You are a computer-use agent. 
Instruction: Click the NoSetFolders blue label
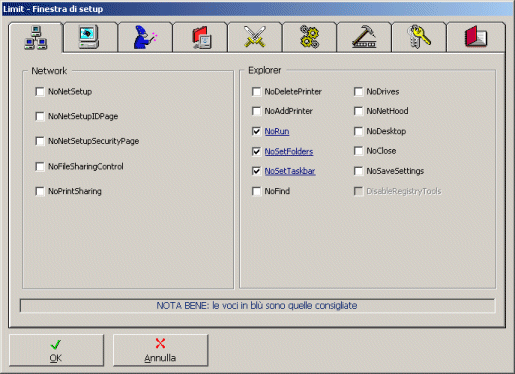point(289,152)
